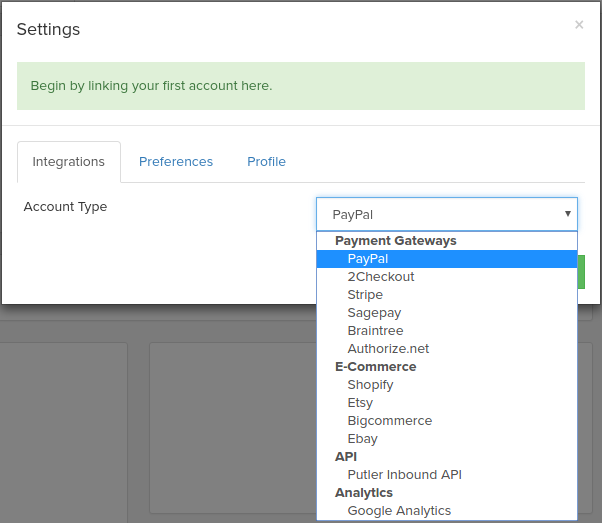
Task: Collapse the Account Type dropdown showing PayPal
Action: pyautogui.click(x=447, y=214)
